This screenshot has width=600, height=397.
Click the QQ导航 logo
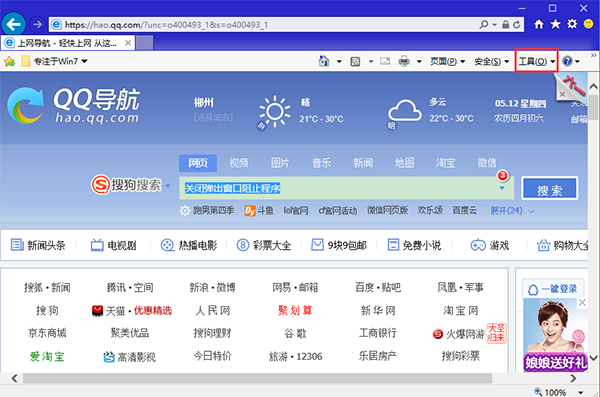74,106
